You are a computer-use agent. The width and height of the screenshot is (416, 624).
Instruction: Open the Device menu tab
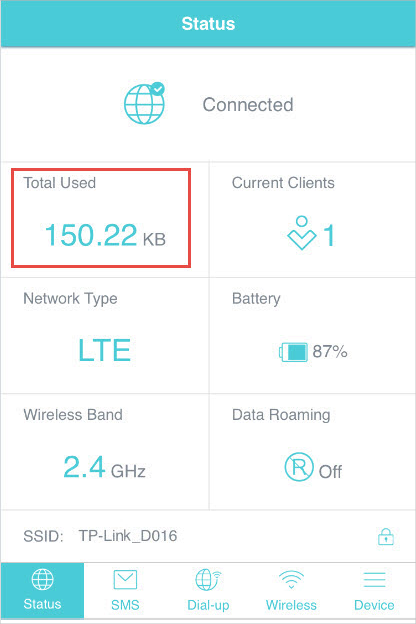pyautogui.click(x=374, y=591)
